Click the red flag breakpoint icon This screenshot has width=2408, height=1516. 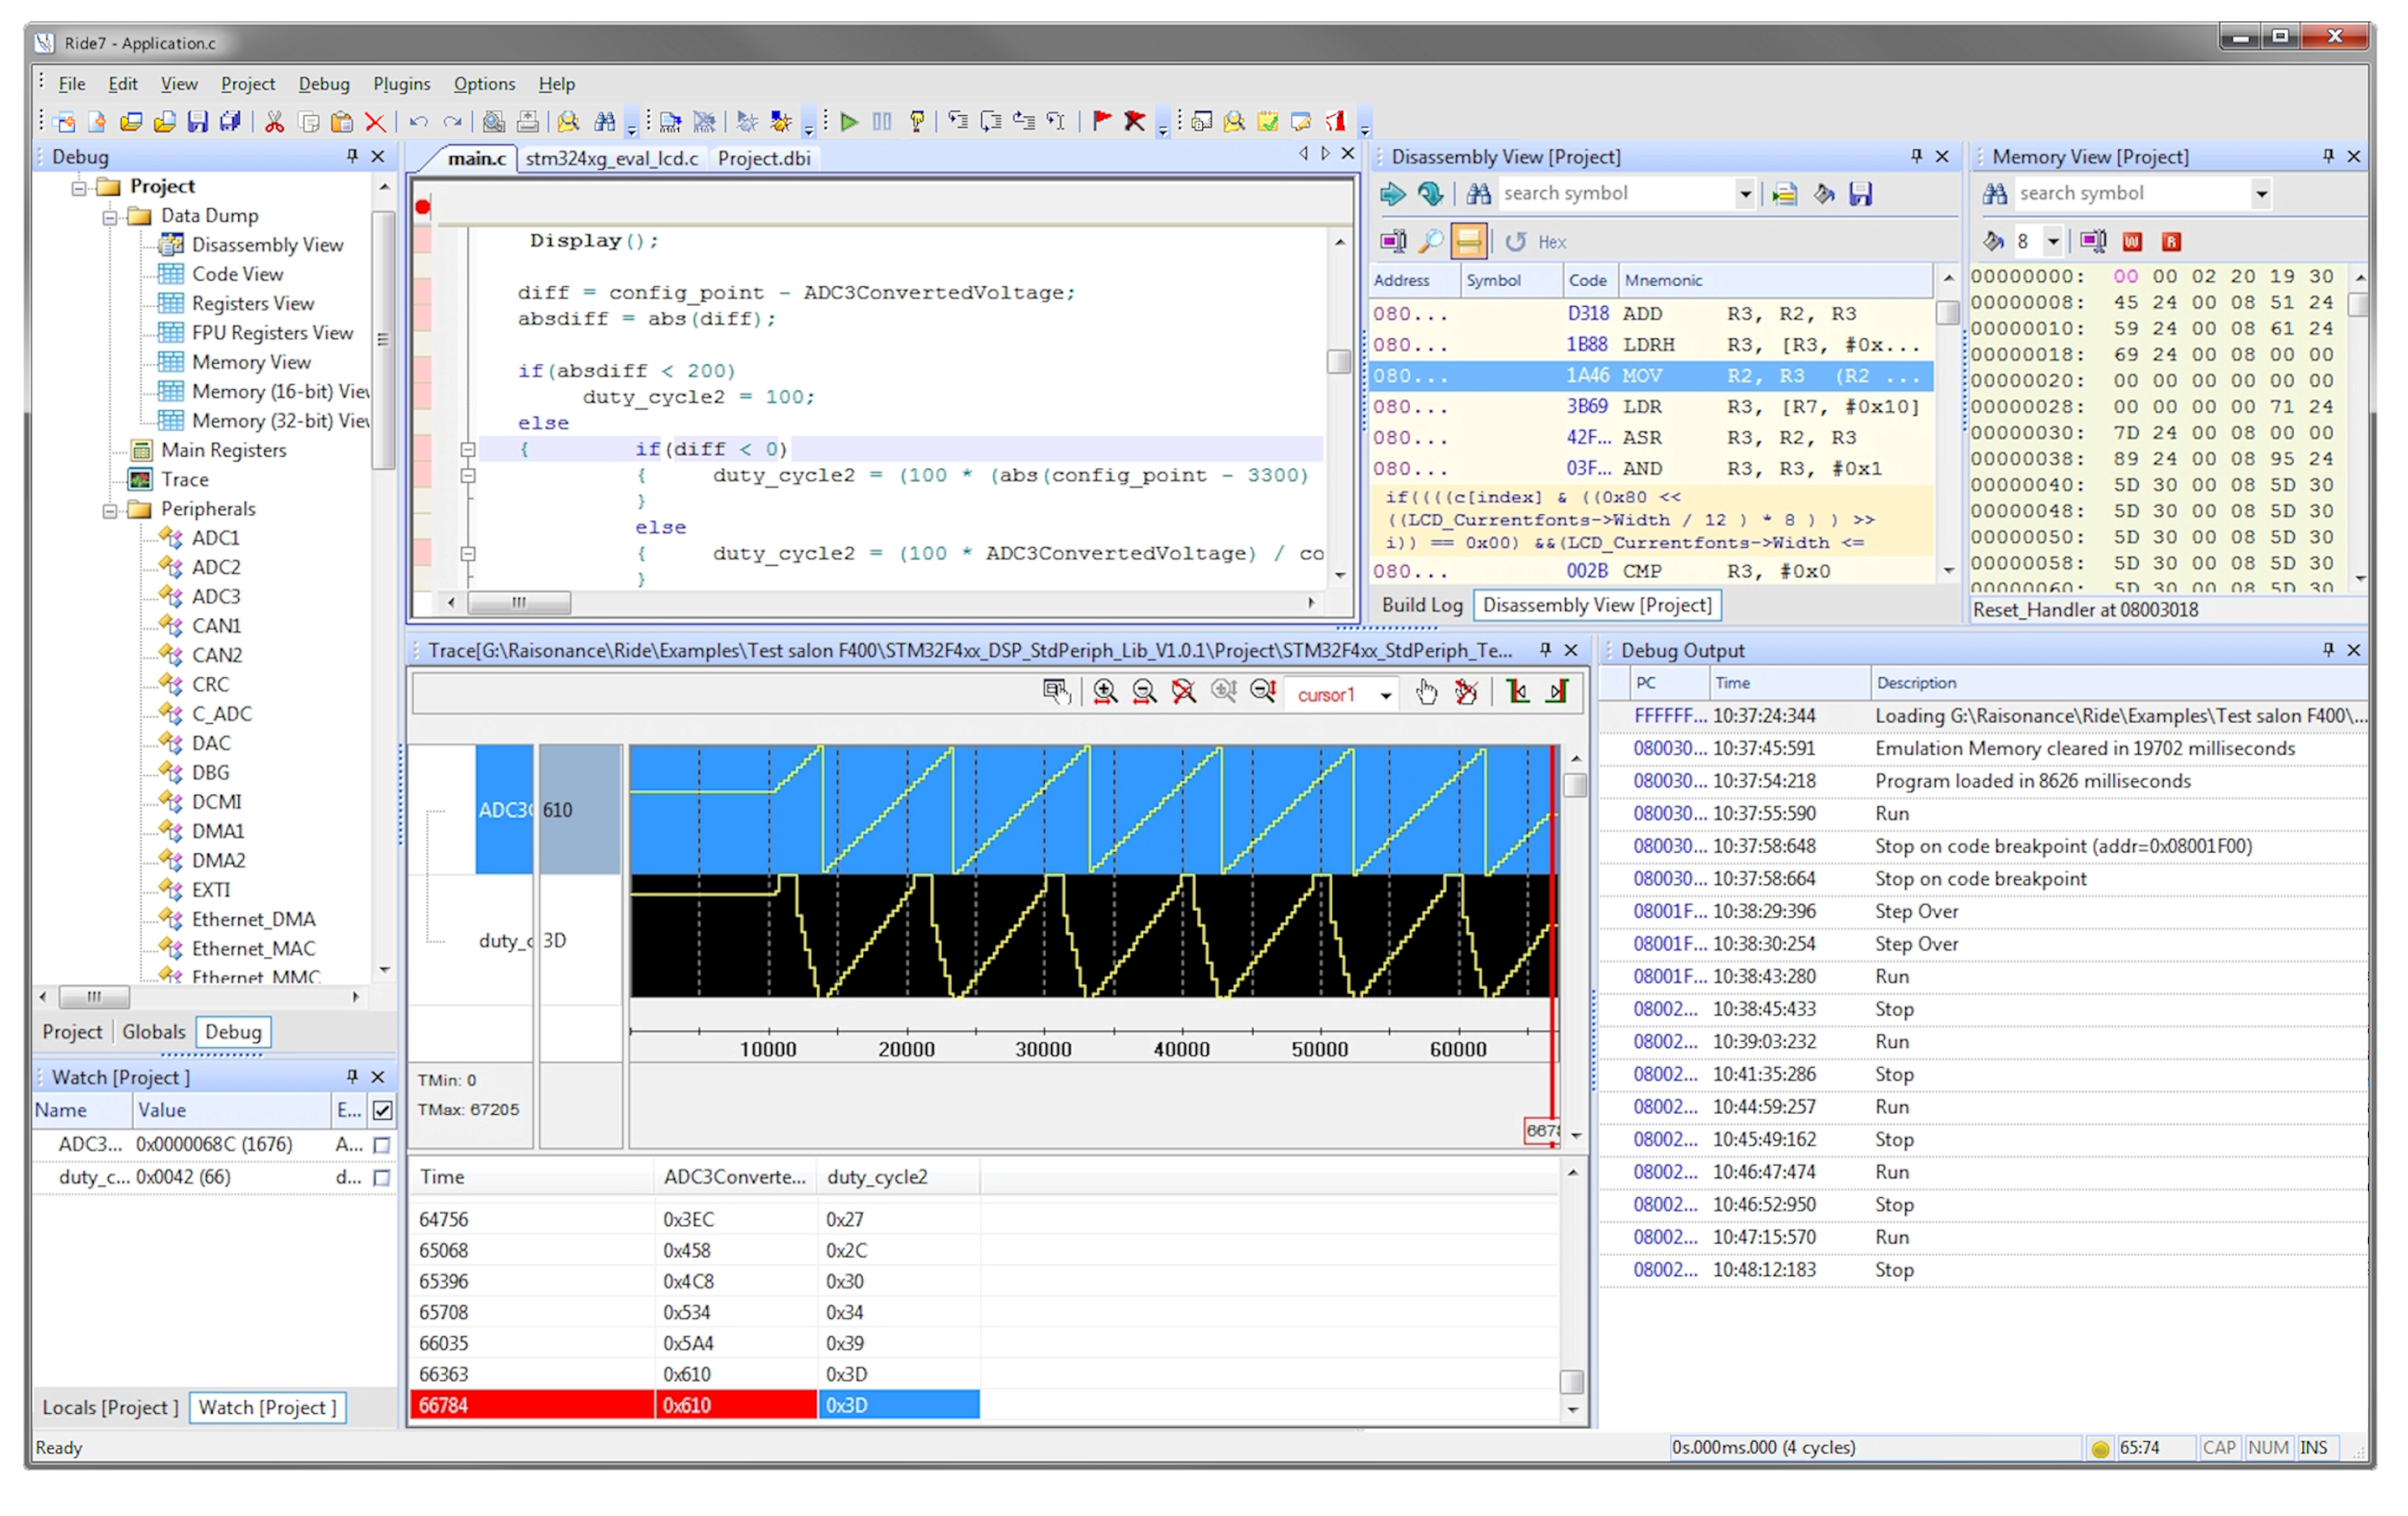pos(1102,122)
